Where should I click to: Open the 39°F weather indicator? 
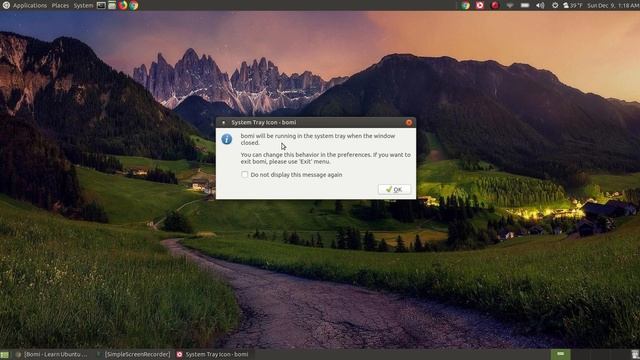573,5
